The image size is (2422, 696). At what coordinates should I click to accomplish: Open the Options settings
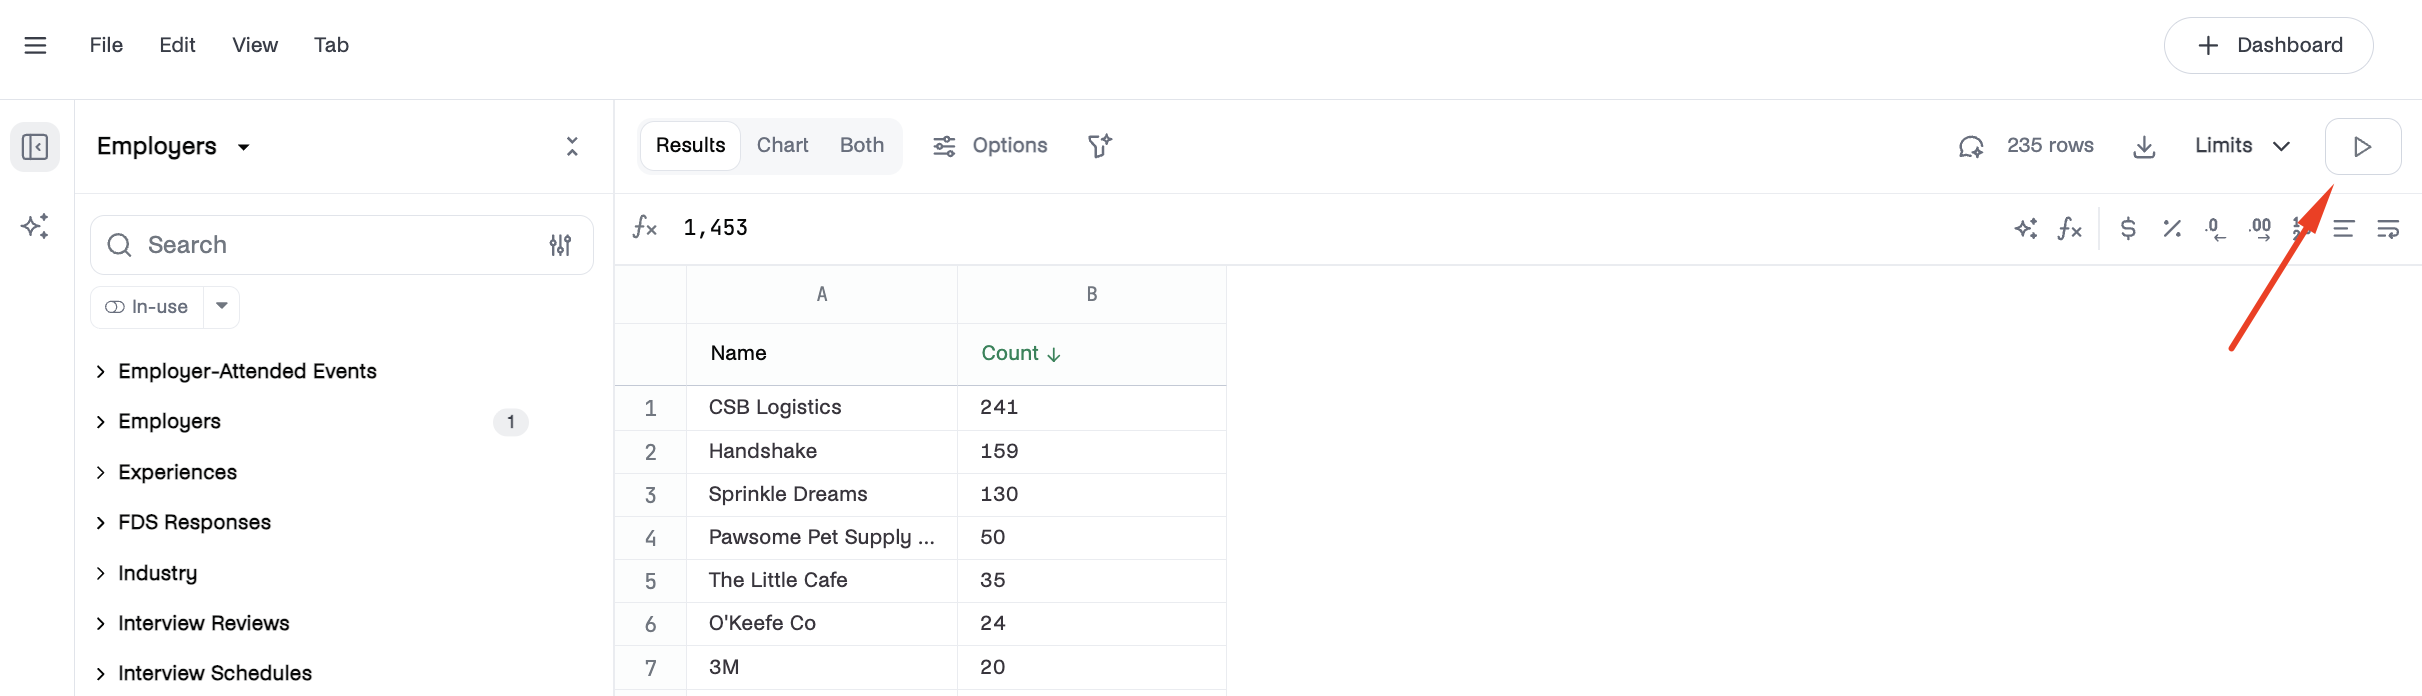[990, 146]
